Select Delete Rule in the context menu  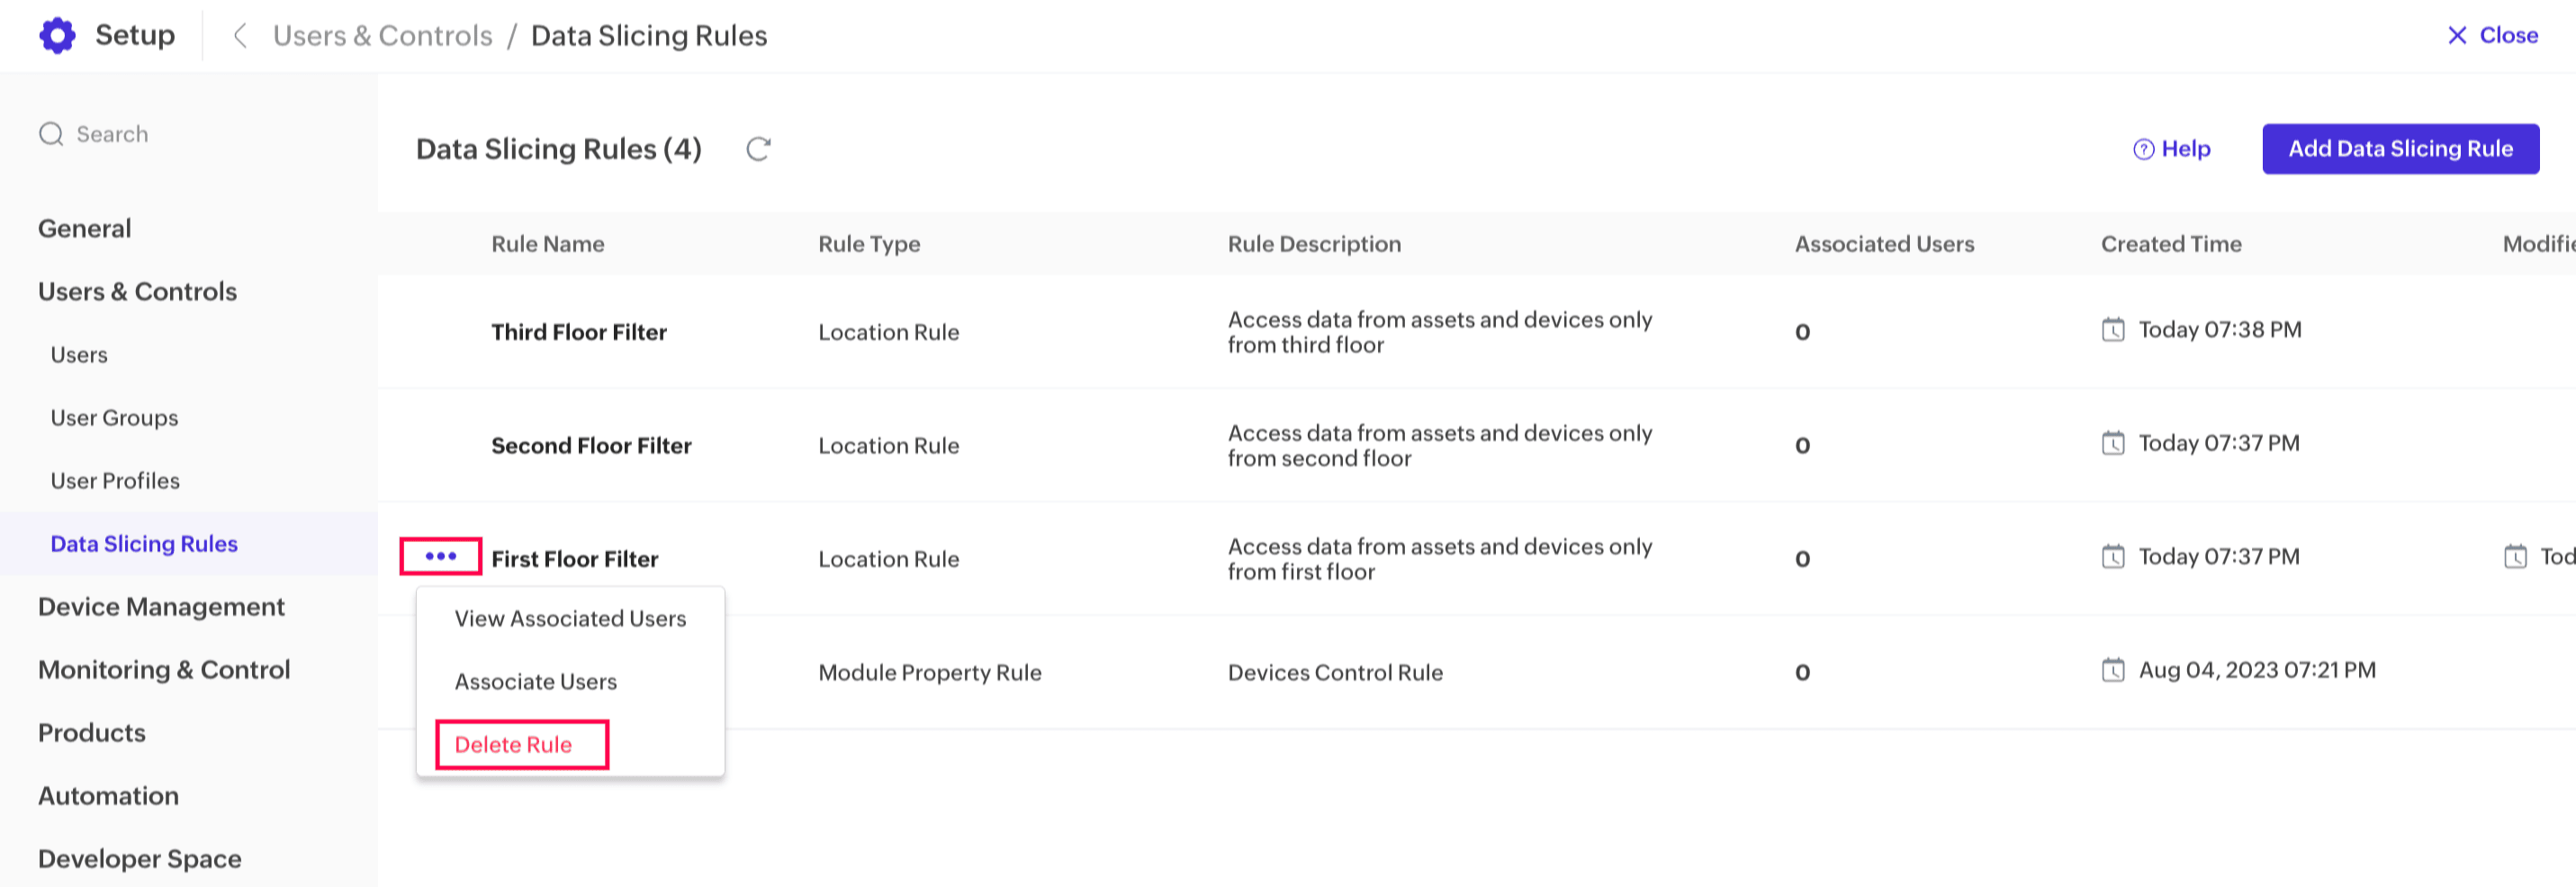coord(513,745)
